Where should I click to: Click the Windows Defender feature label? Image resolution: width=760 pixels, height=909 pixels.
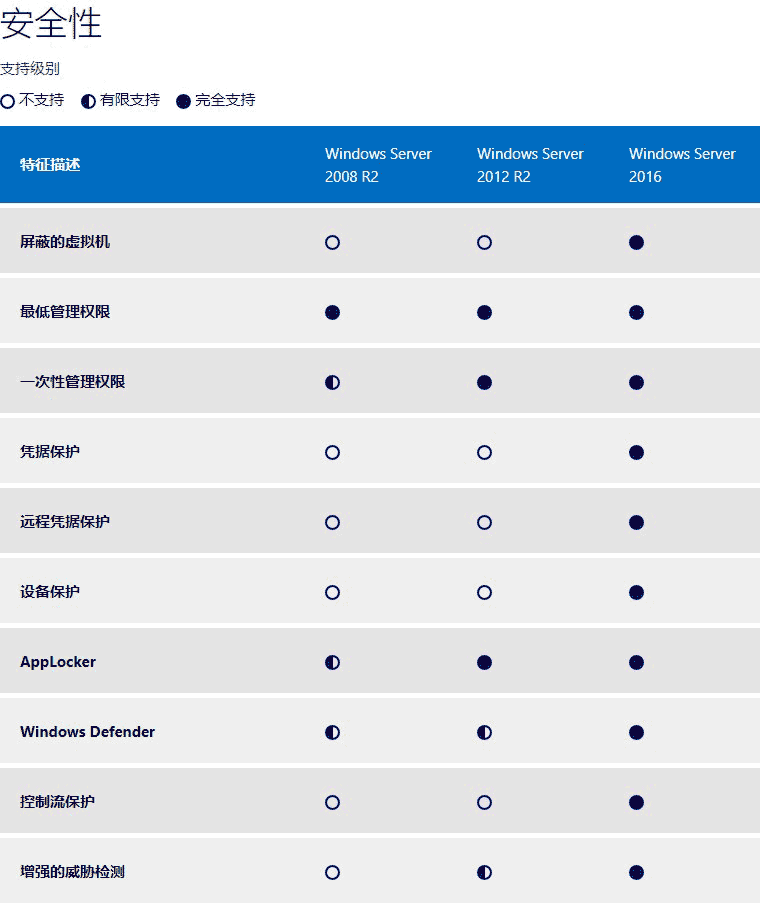click(87, 732)
